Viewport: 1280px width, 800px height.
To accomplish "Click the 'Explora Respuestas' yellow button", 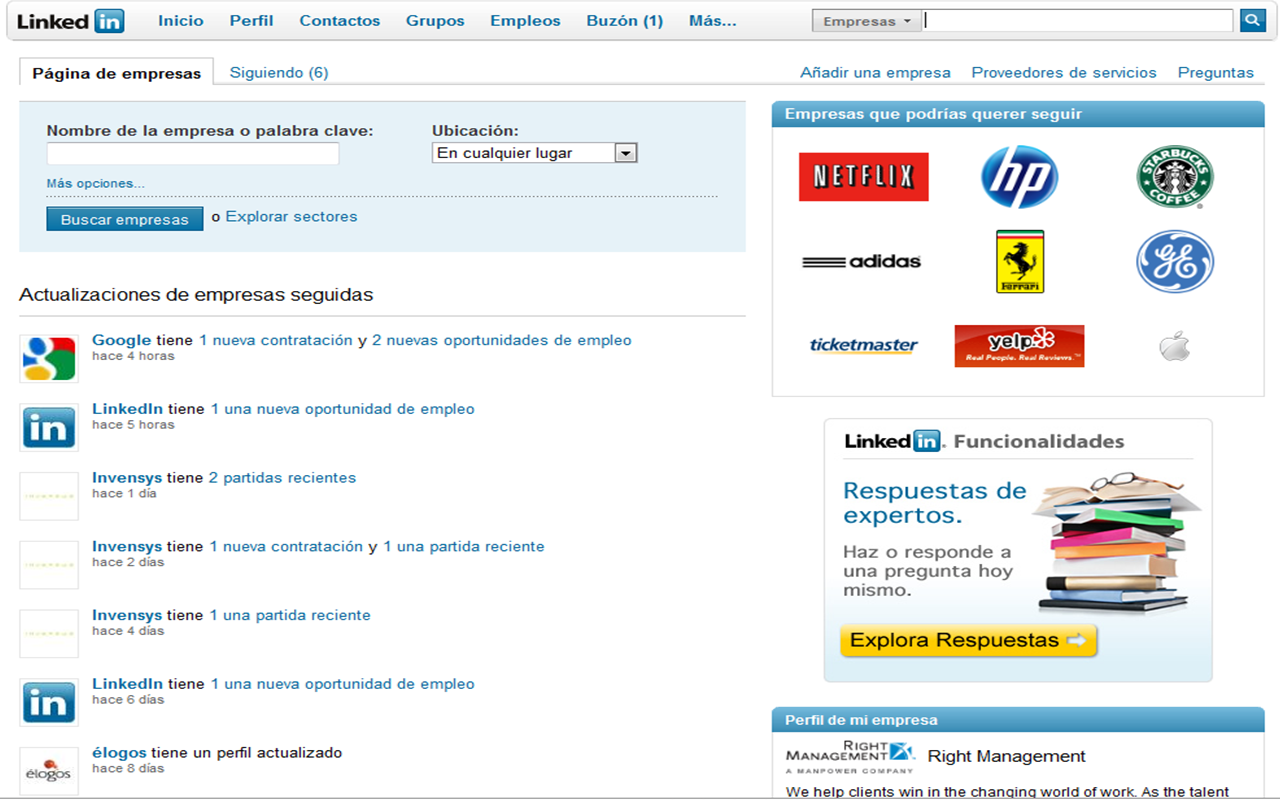I will pos(968,640).
